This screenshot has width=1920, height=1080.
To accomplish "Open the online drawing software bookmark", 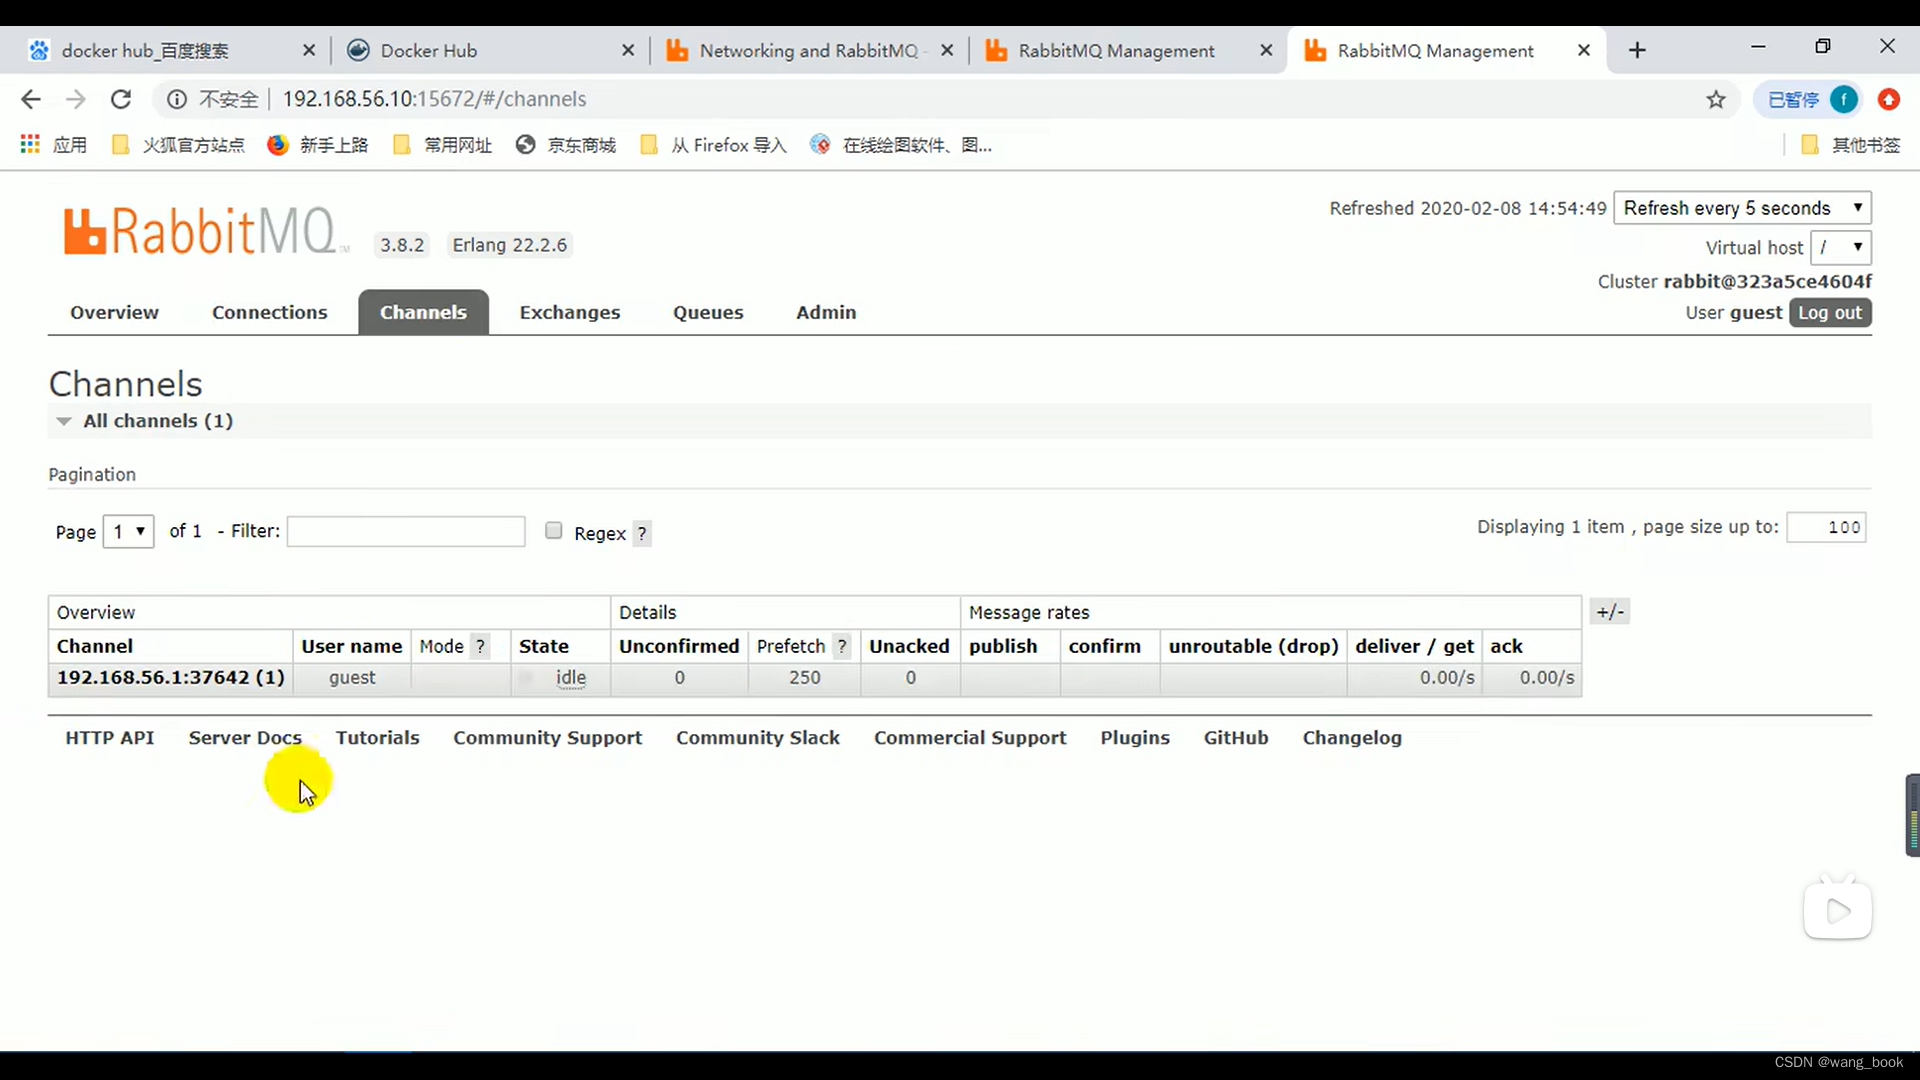I will (x=902, y=145).
